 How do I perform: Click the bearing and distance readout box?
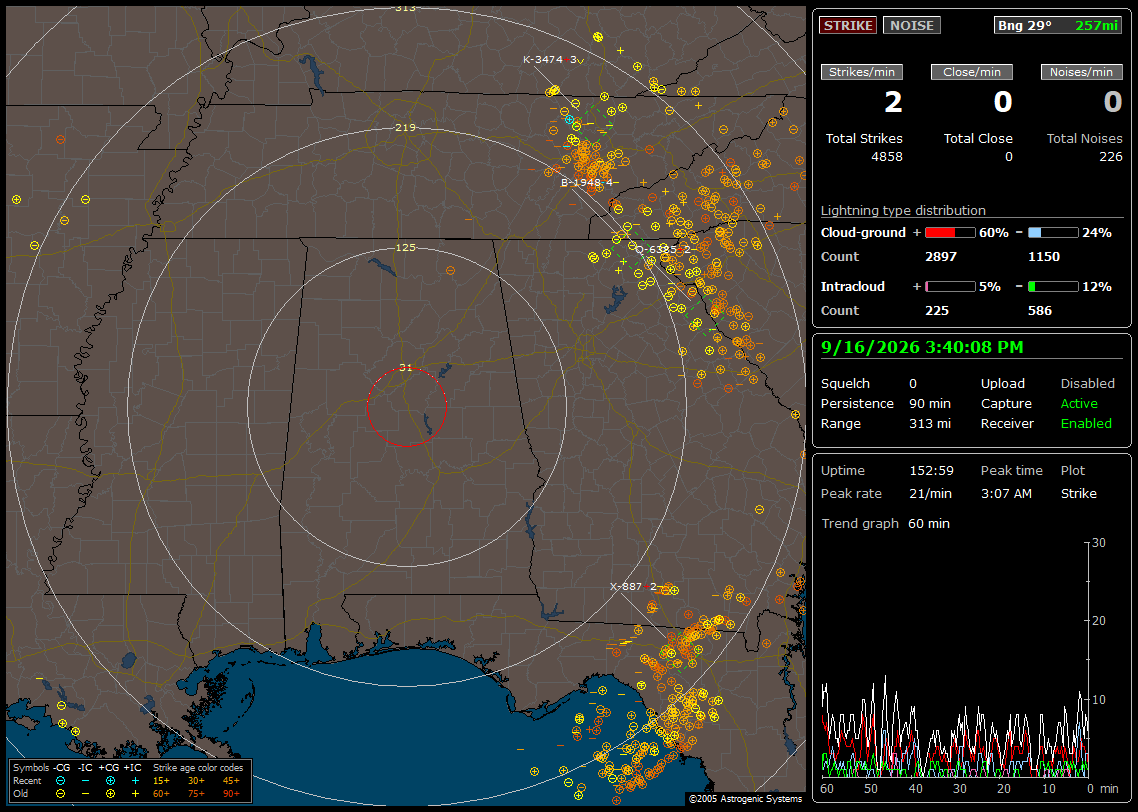point(1057,25)
